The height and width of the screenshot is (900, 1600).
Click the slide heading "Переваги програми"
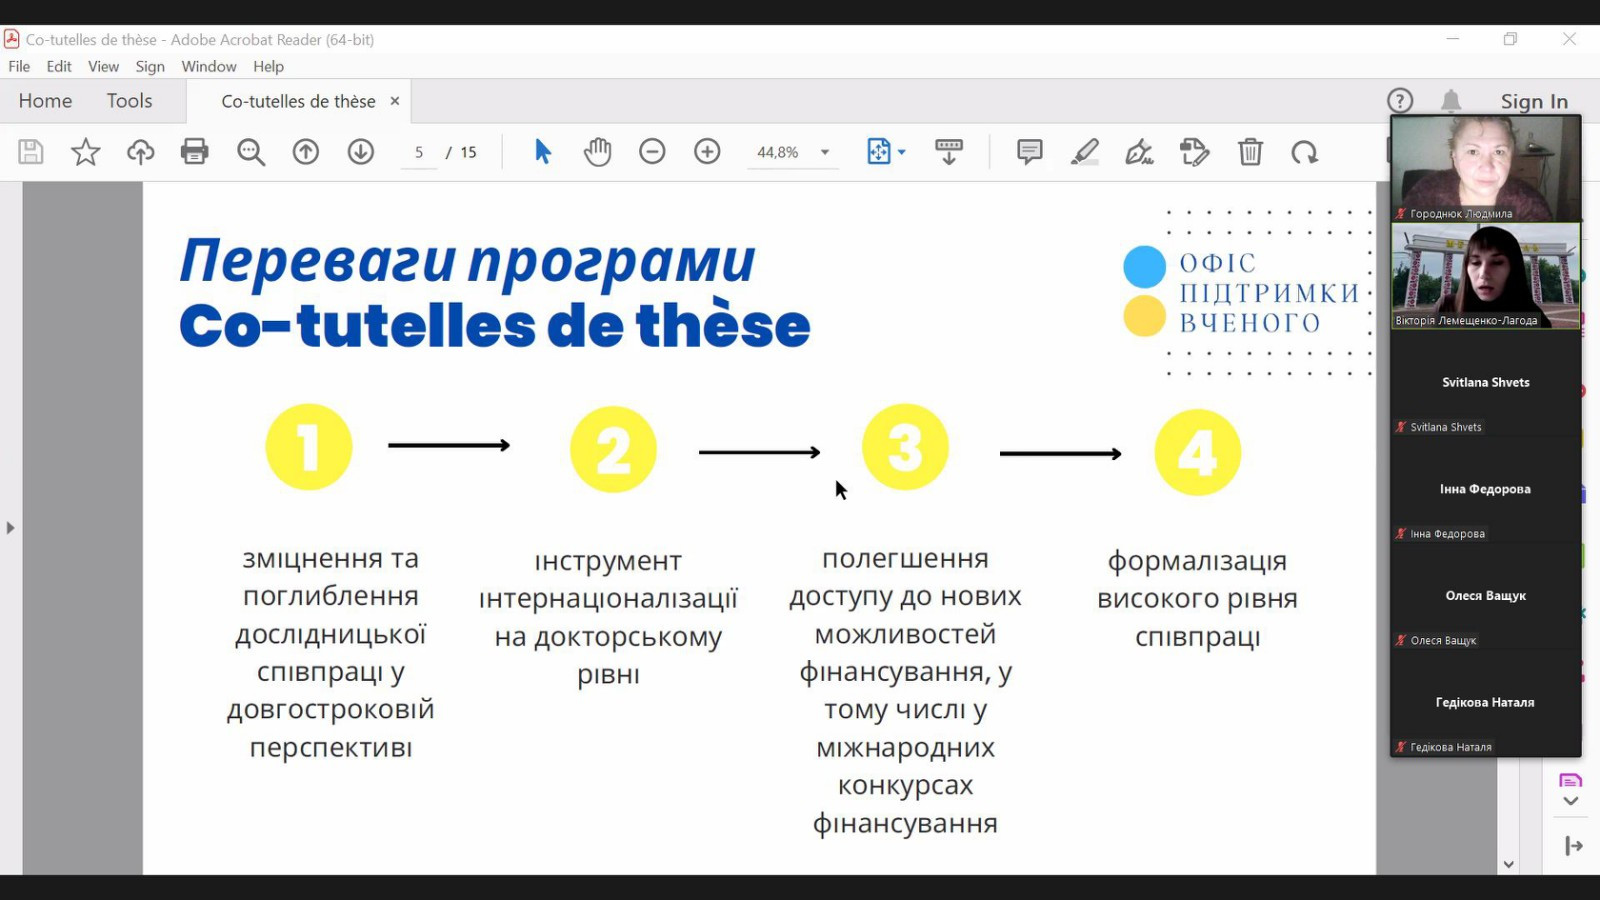[467, 261]
